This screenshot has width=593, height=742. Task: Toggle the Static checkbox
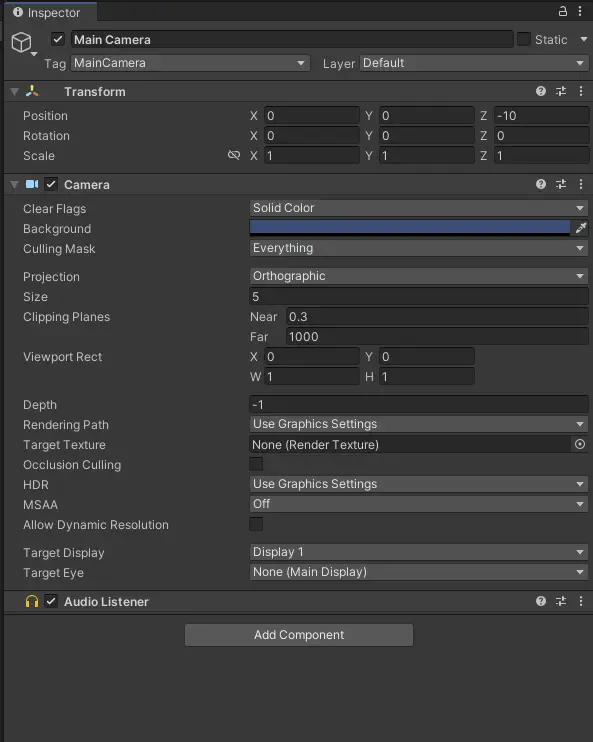click(523, 39)
